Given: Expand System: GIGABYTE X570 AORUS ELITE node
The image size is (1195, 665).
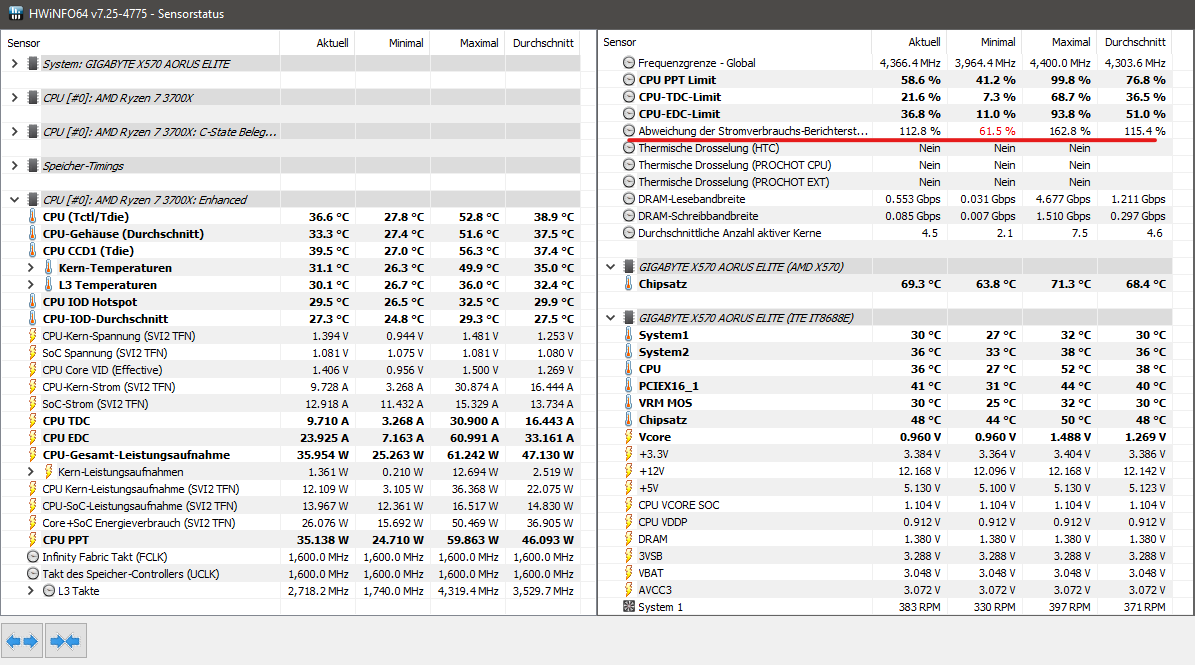Looking at the screenshot, I should coord(14,64).
